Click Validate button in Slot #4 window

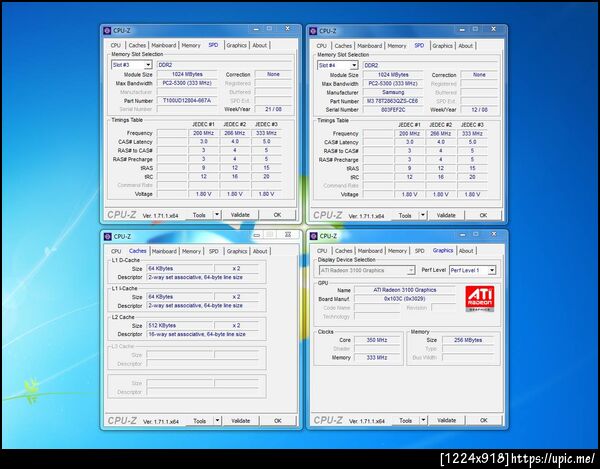(446, 215)
